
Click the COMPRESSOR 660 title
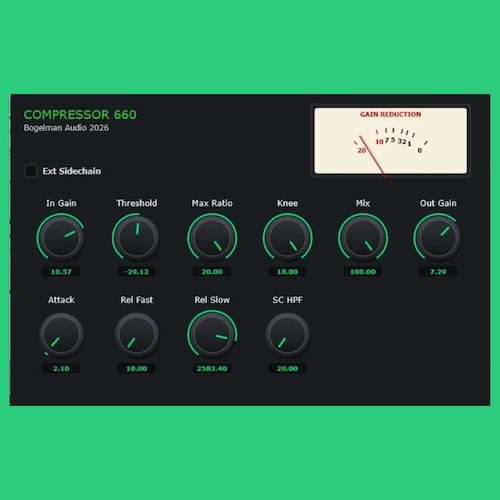pos(80,115)
